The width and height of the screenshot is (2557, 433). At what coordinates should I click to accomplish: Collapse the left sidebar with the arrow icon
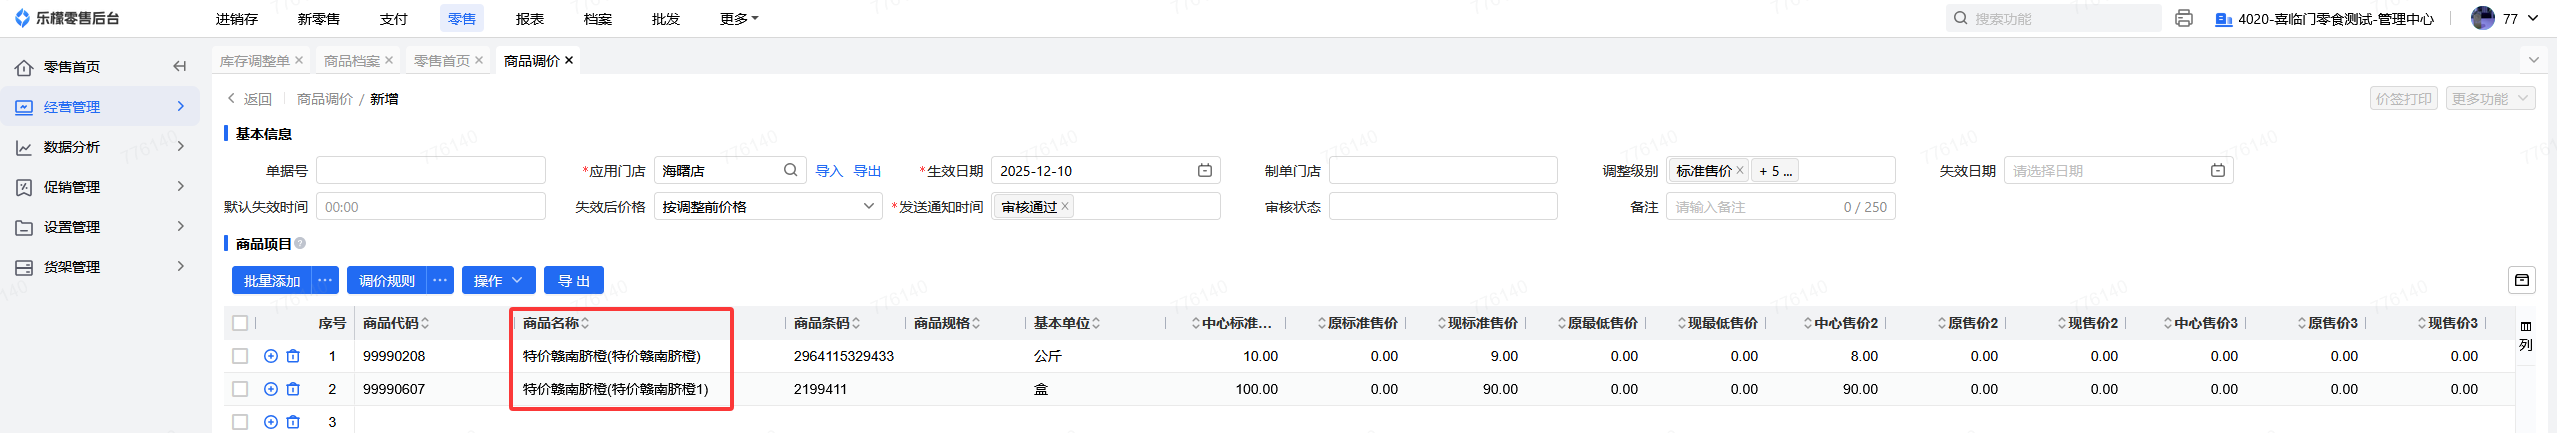[x=180, y=67]
